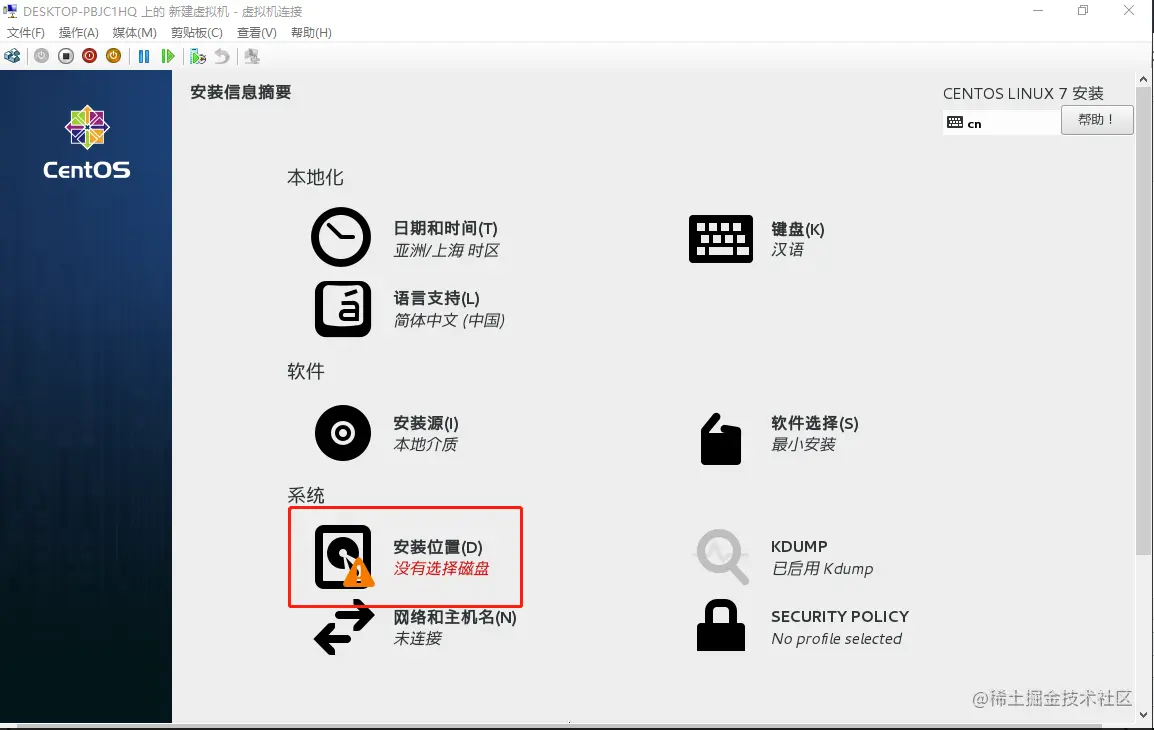This screenshot has width=1154, height=730.
Task: Click 汉语 keyboard text
Action: (787, 250)
